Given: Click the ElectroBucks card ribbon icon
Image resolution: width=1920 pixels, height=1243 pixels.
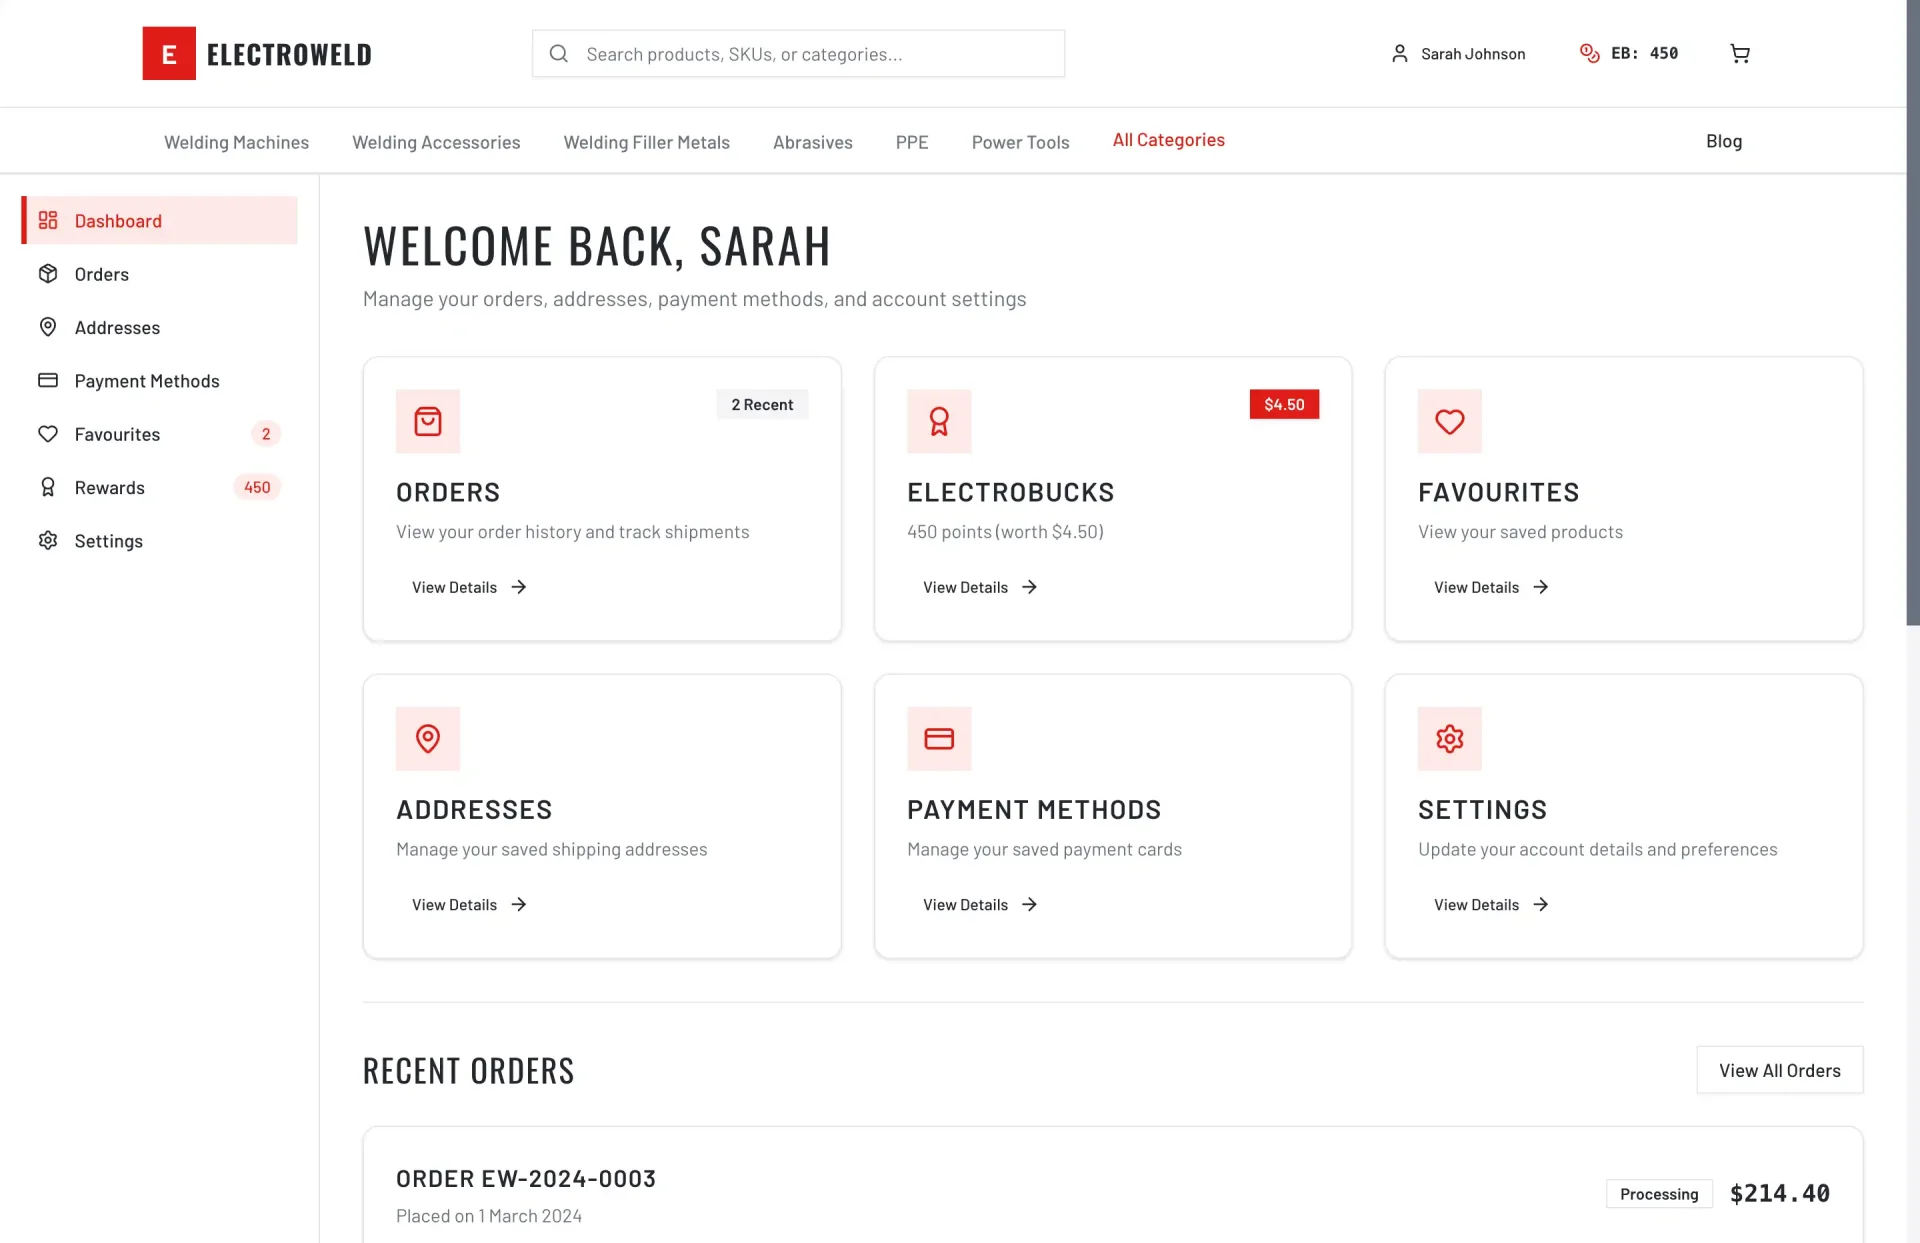Looking at the screenshot, I should tap(938, 421).
